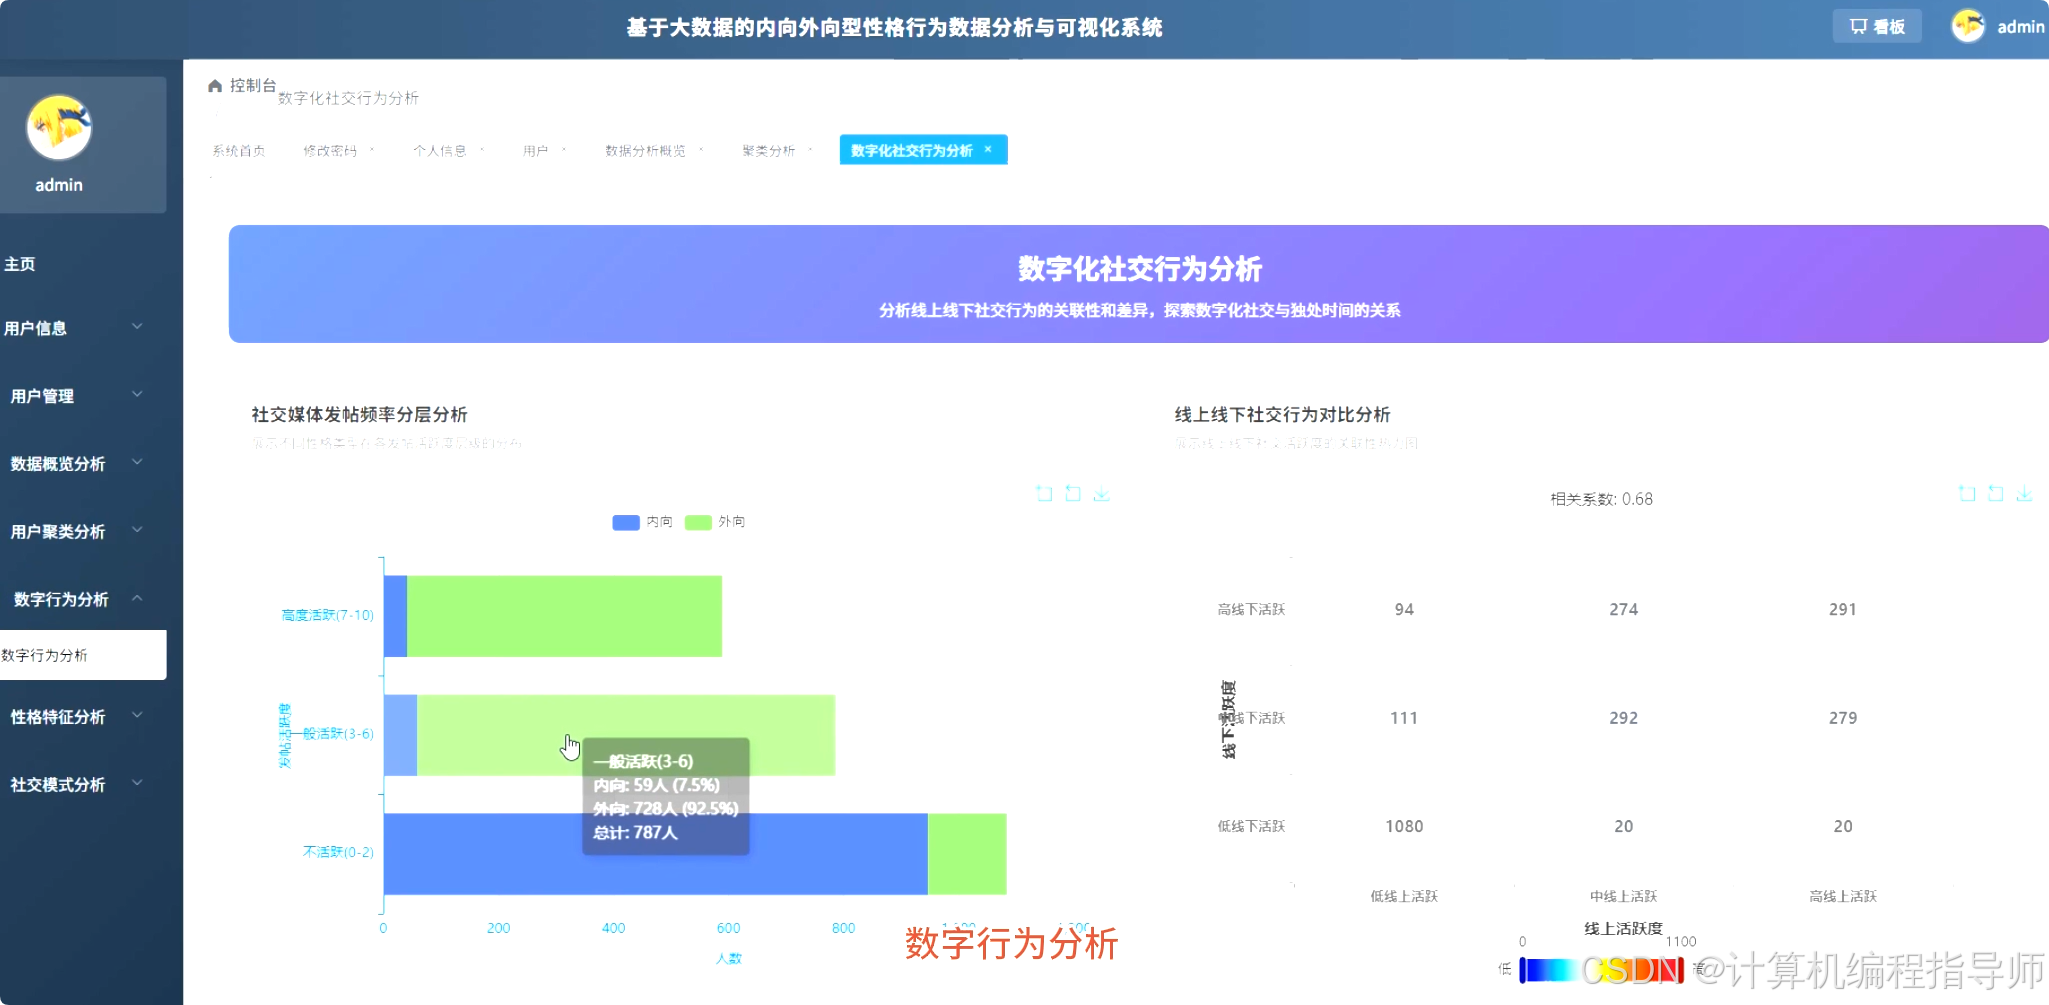Click heatmap cell showing 111
The image size is (2049, 1005).
(x=1404, y=718)
